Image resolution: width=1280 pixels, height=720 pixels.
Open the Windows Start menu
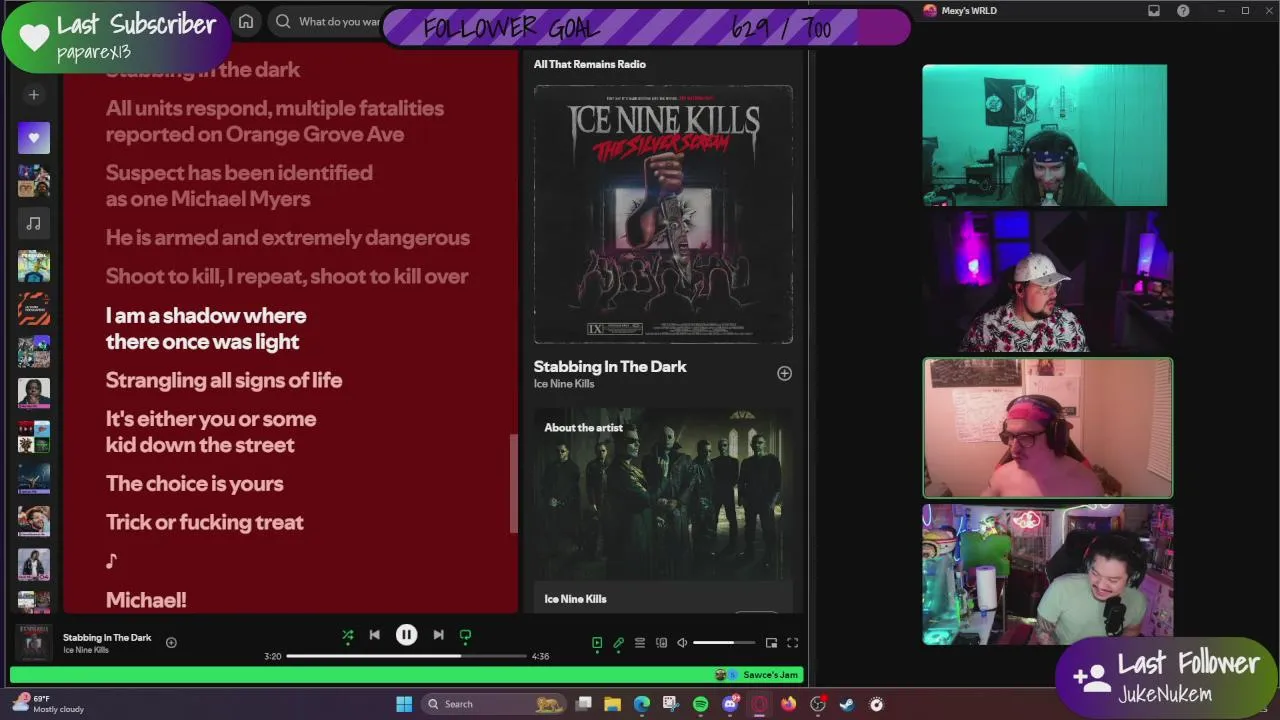pos(404,704)
